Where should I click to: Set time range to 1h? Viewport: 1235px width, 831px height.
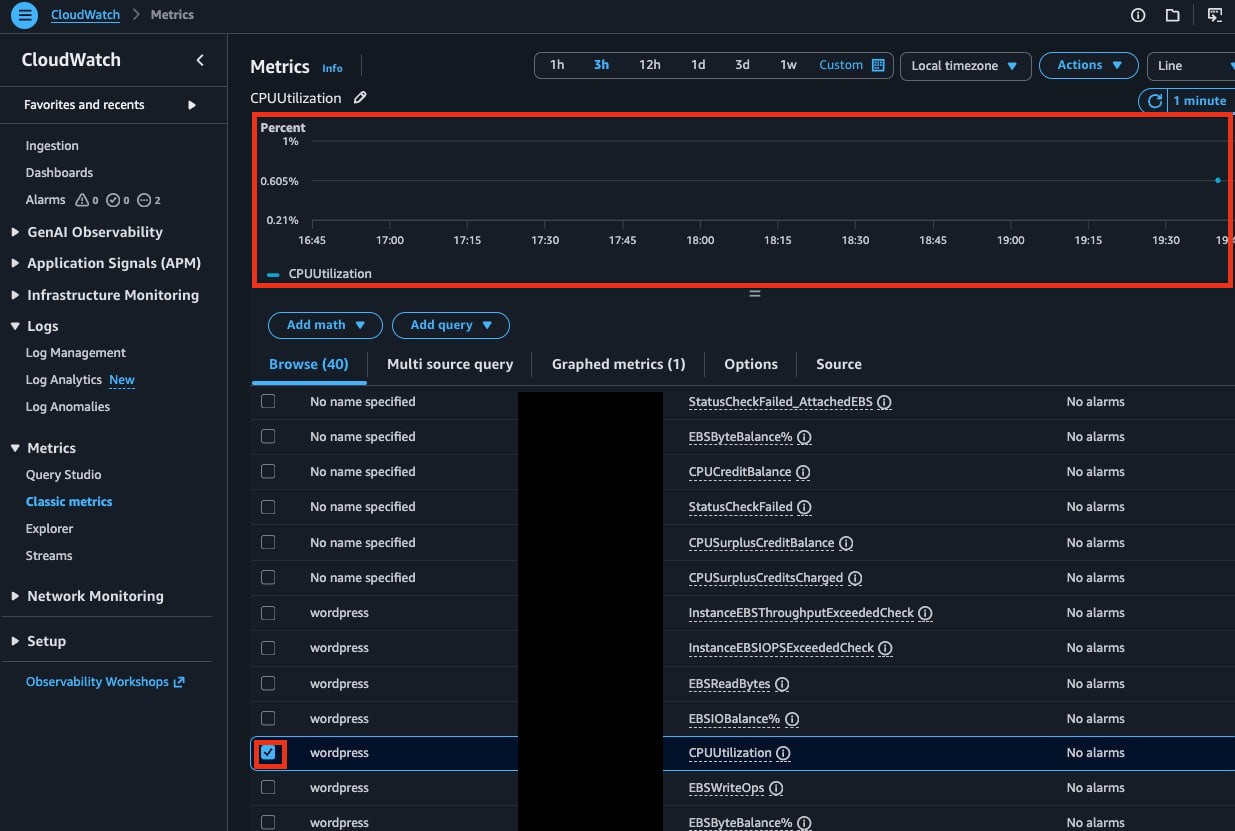[x=557, y=65]
